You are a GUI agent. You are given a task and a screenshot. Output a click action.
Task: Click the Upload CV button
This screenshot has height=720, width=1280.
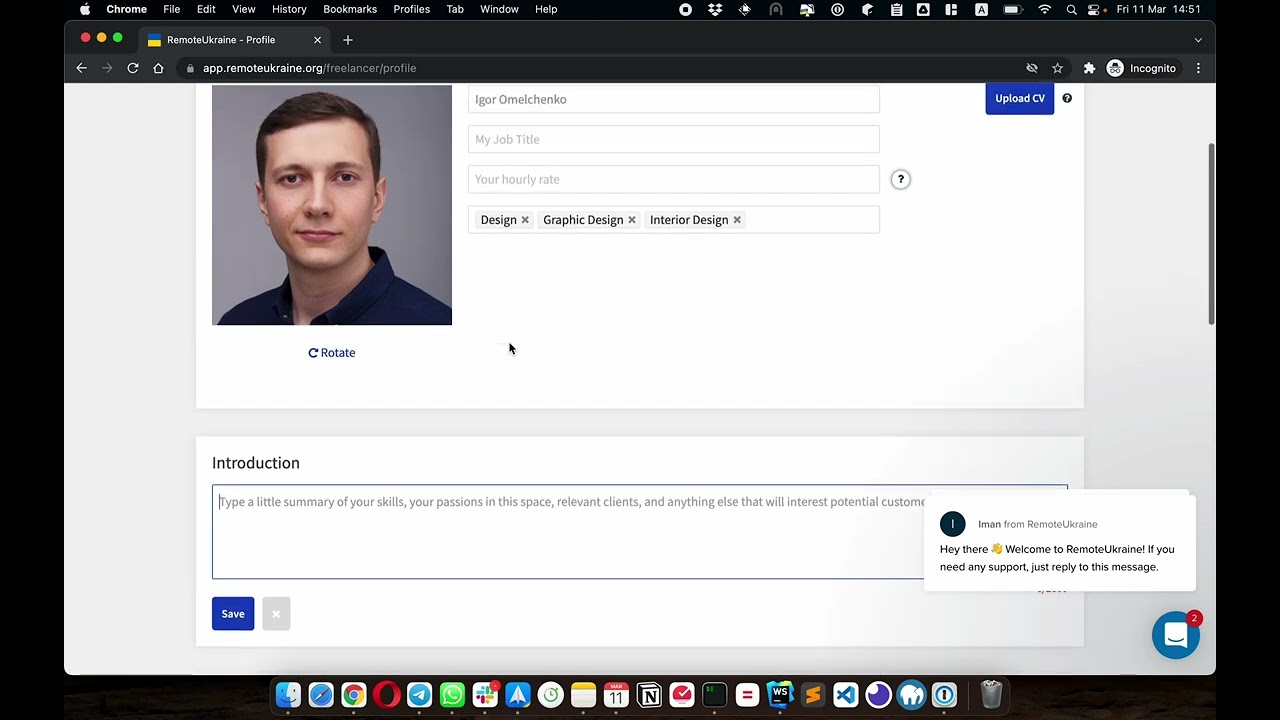tap(1020, 98)
